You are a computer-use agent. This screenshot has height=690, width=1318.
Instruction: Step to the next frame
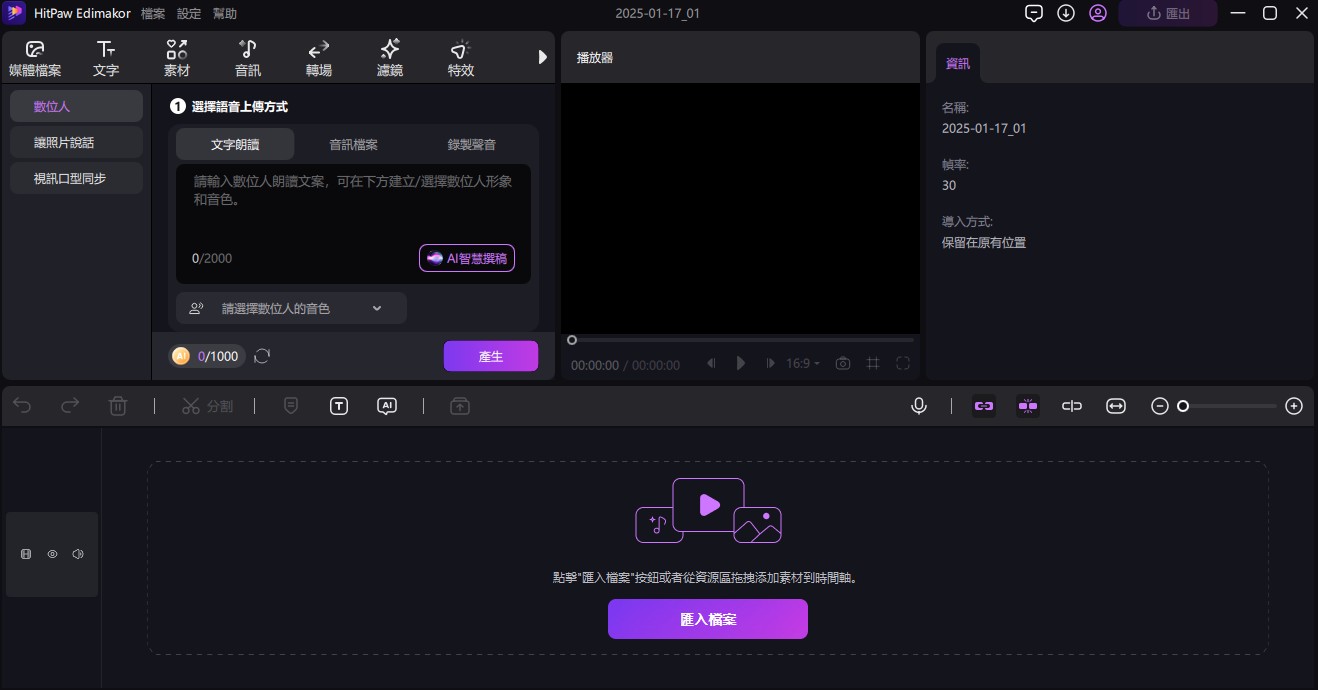770,364
